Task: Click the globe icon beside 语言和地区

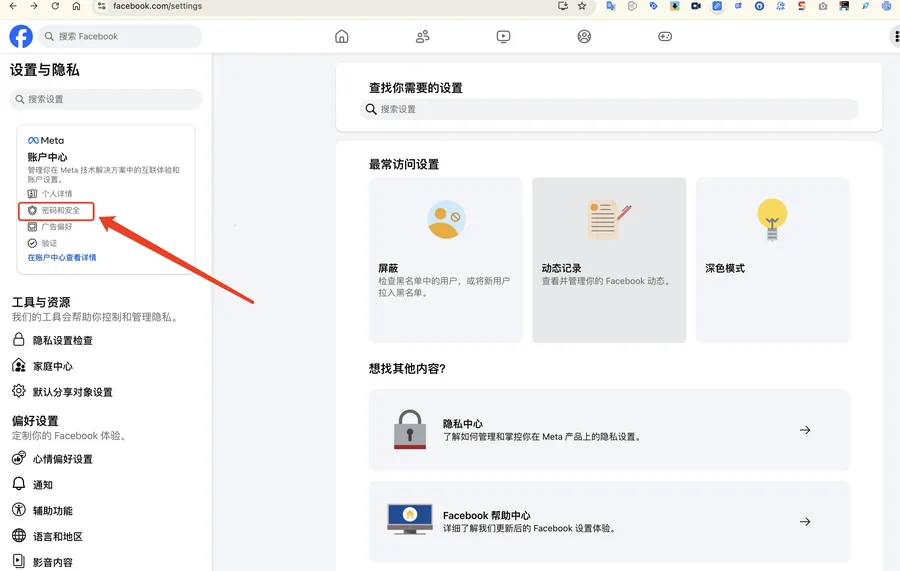Action: click(18, 535)
